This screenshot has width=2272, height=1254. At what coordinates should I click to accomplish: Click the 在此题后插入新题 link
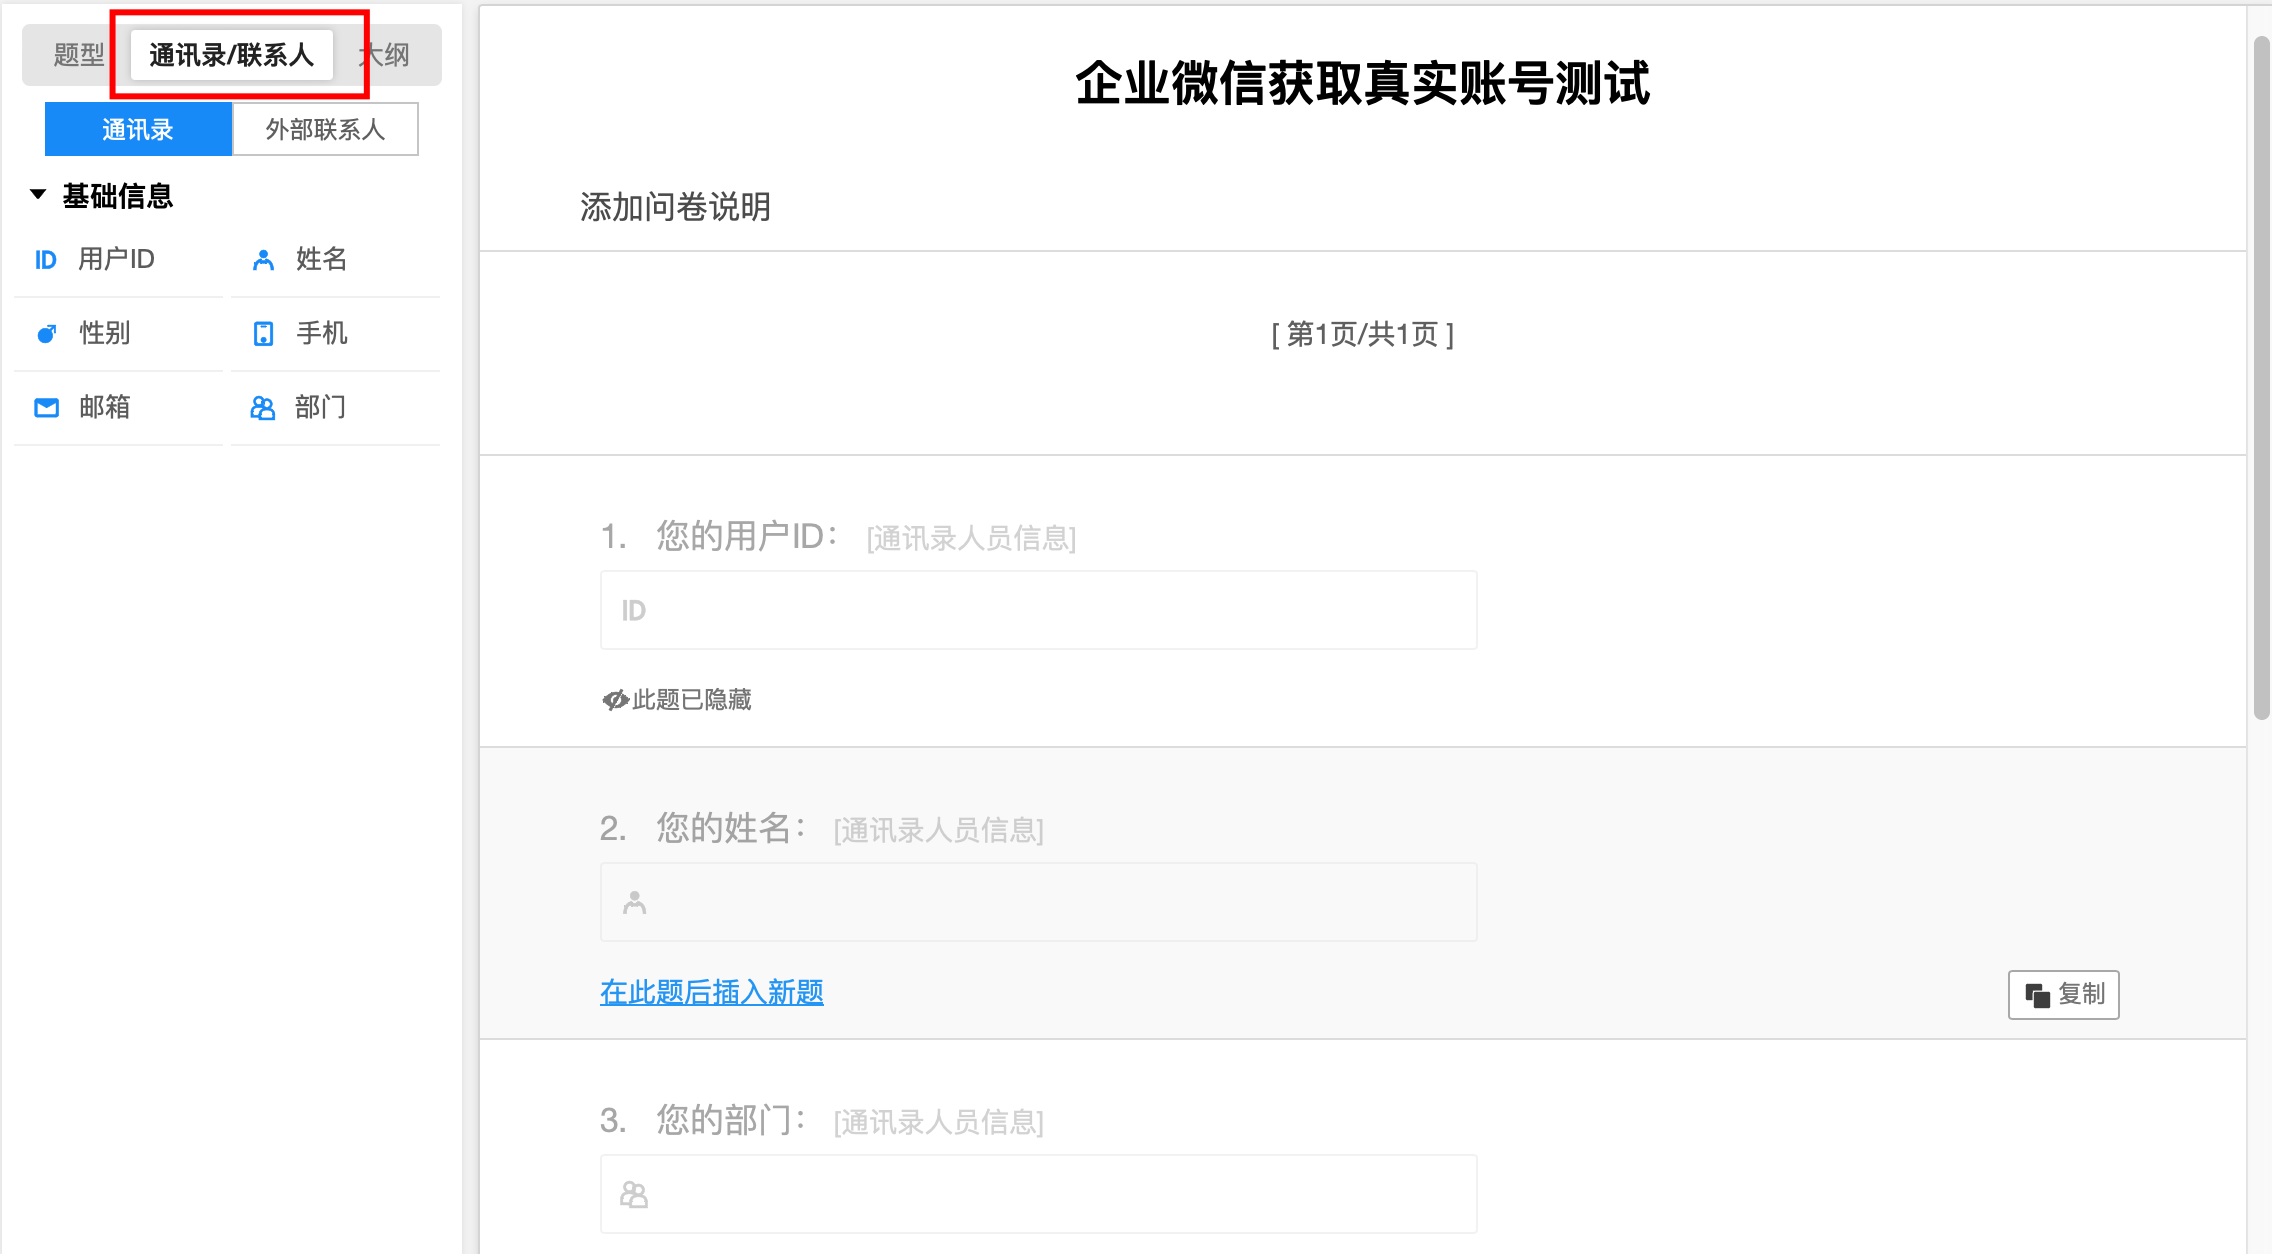pyautogui.click(x=712, y=992)
